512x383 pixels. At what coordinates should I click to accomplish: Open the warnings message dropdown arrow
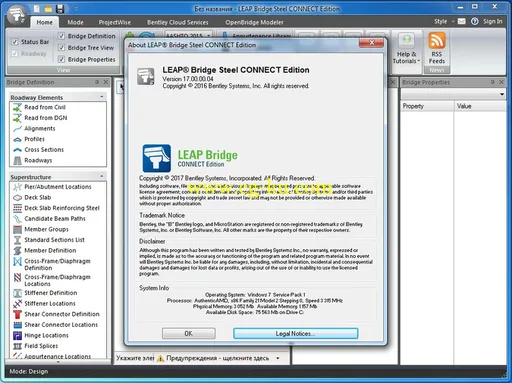click(278, 358)
